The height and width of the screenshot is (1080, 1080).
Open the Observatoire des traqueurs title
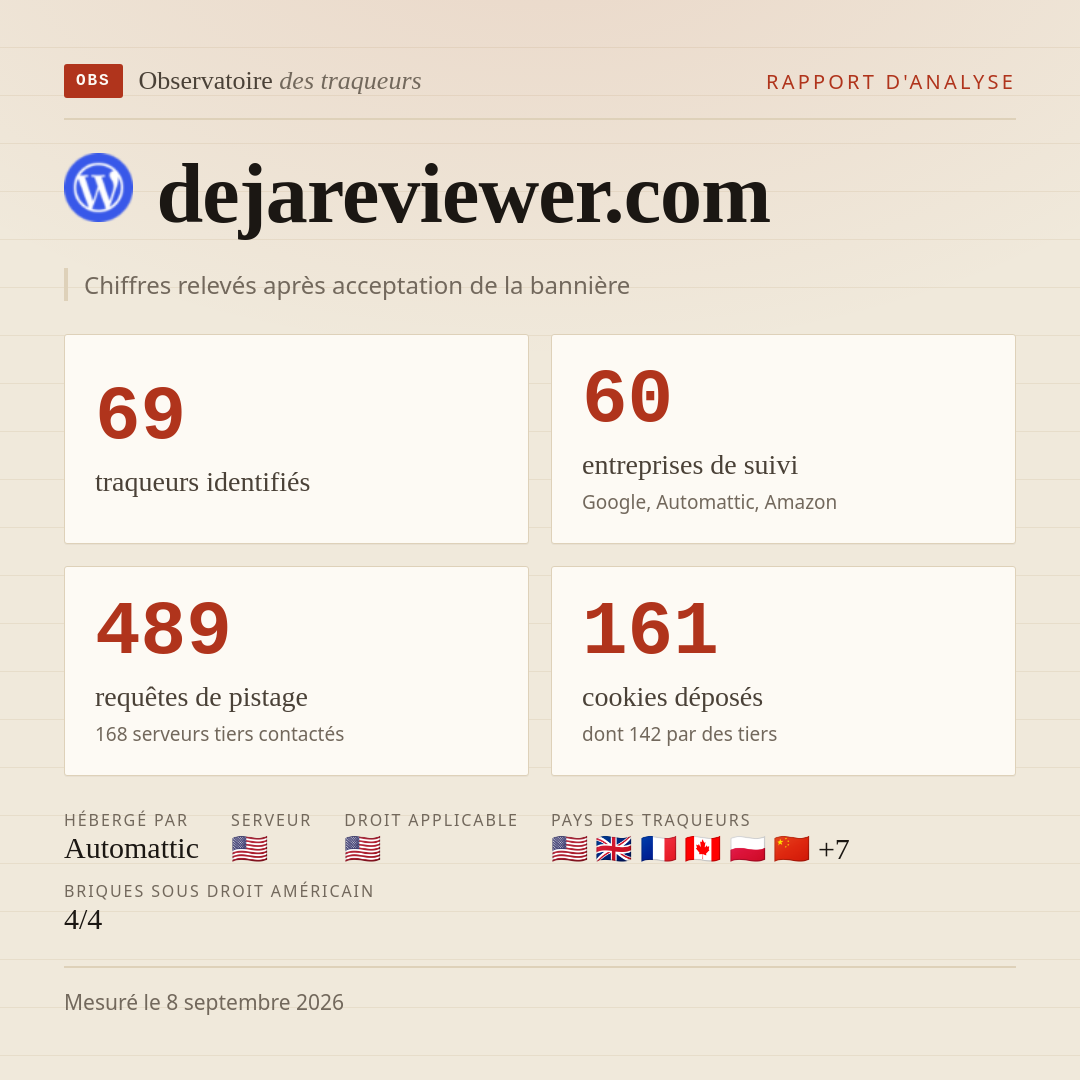pos(280,81)
